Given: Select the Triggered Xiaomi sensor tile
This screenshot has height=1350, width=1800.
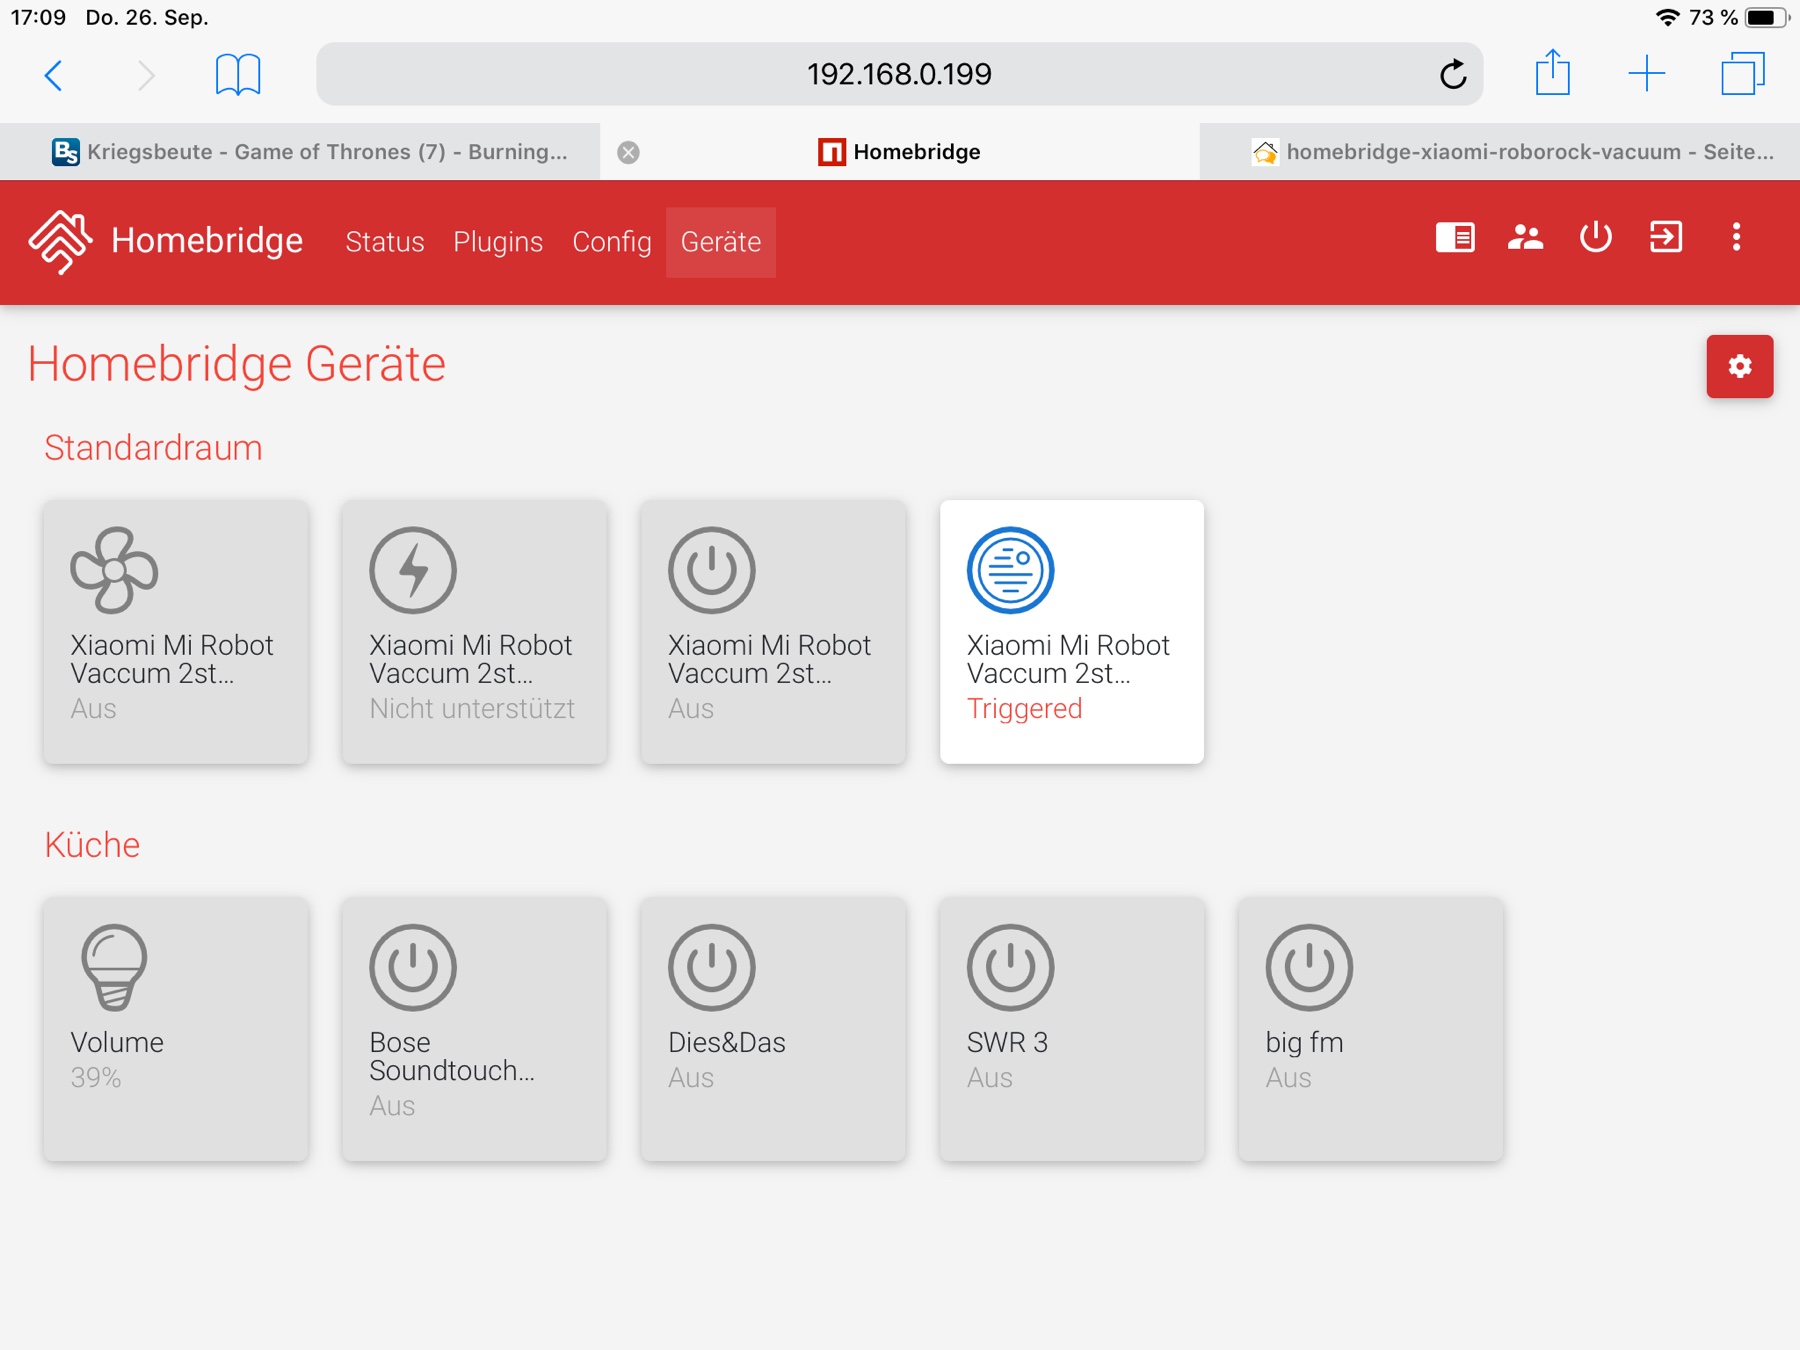Looking at the screenshot, I should (1071, 632).
